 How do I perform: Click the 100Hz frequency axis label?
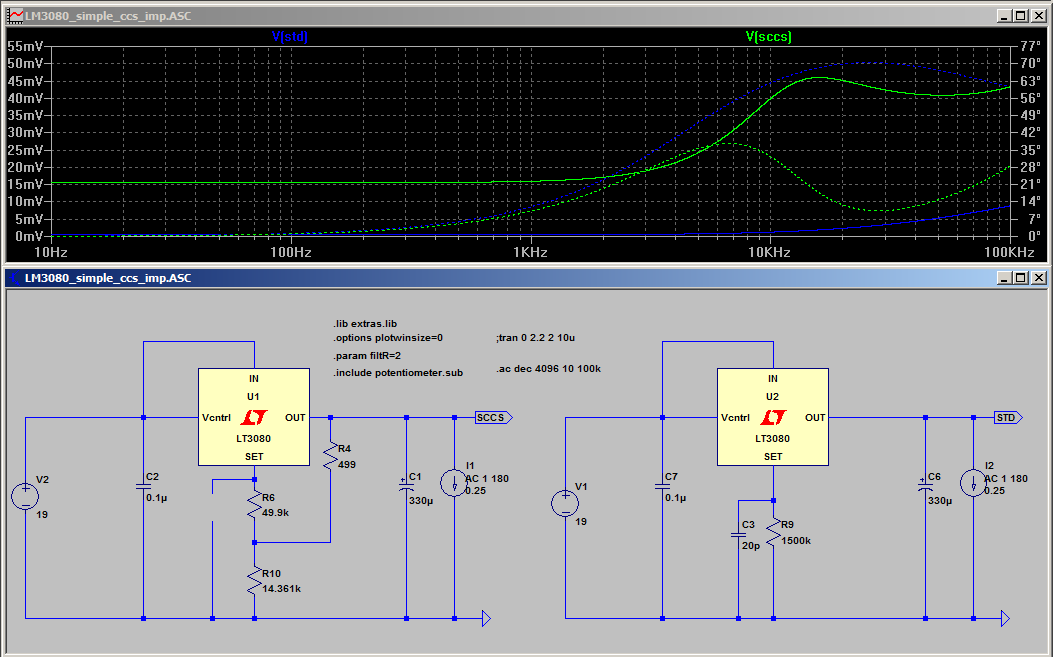291,253
